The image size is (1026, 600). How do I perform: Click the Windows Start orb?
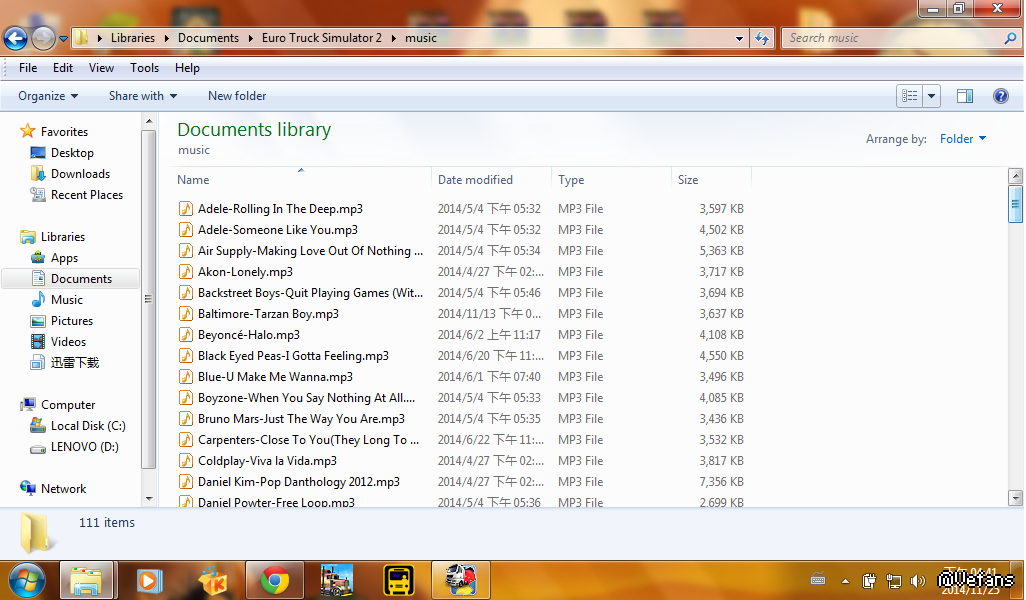click(27, 580)
